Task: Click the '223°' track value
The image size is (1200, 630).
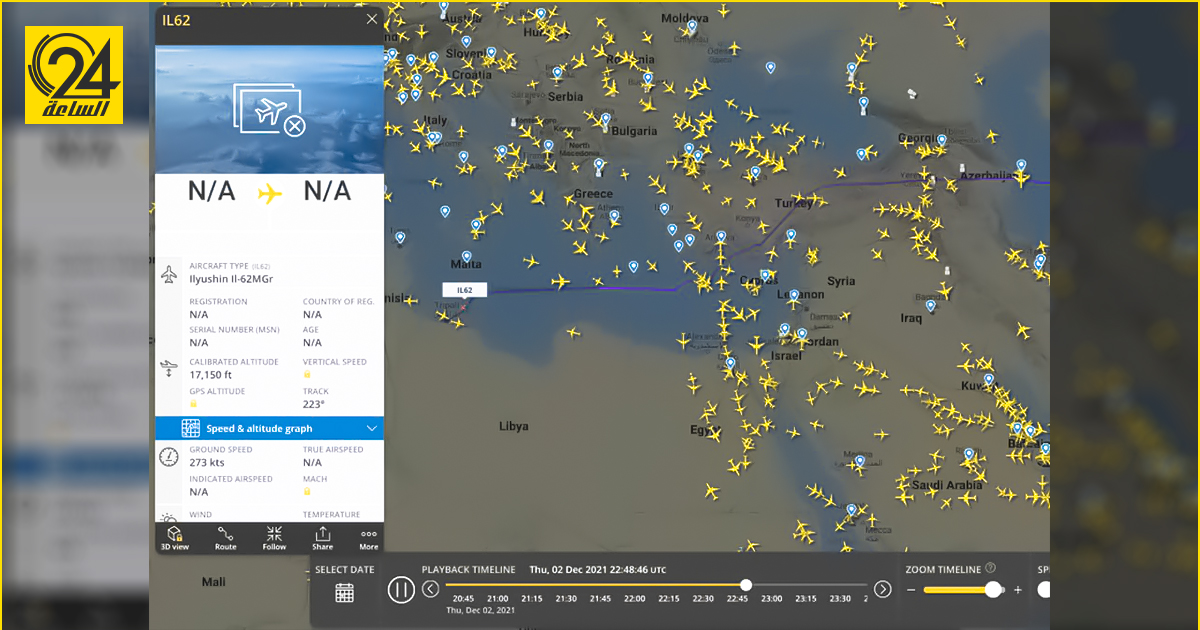Action: pyautogui.click(x=314, y=404)
